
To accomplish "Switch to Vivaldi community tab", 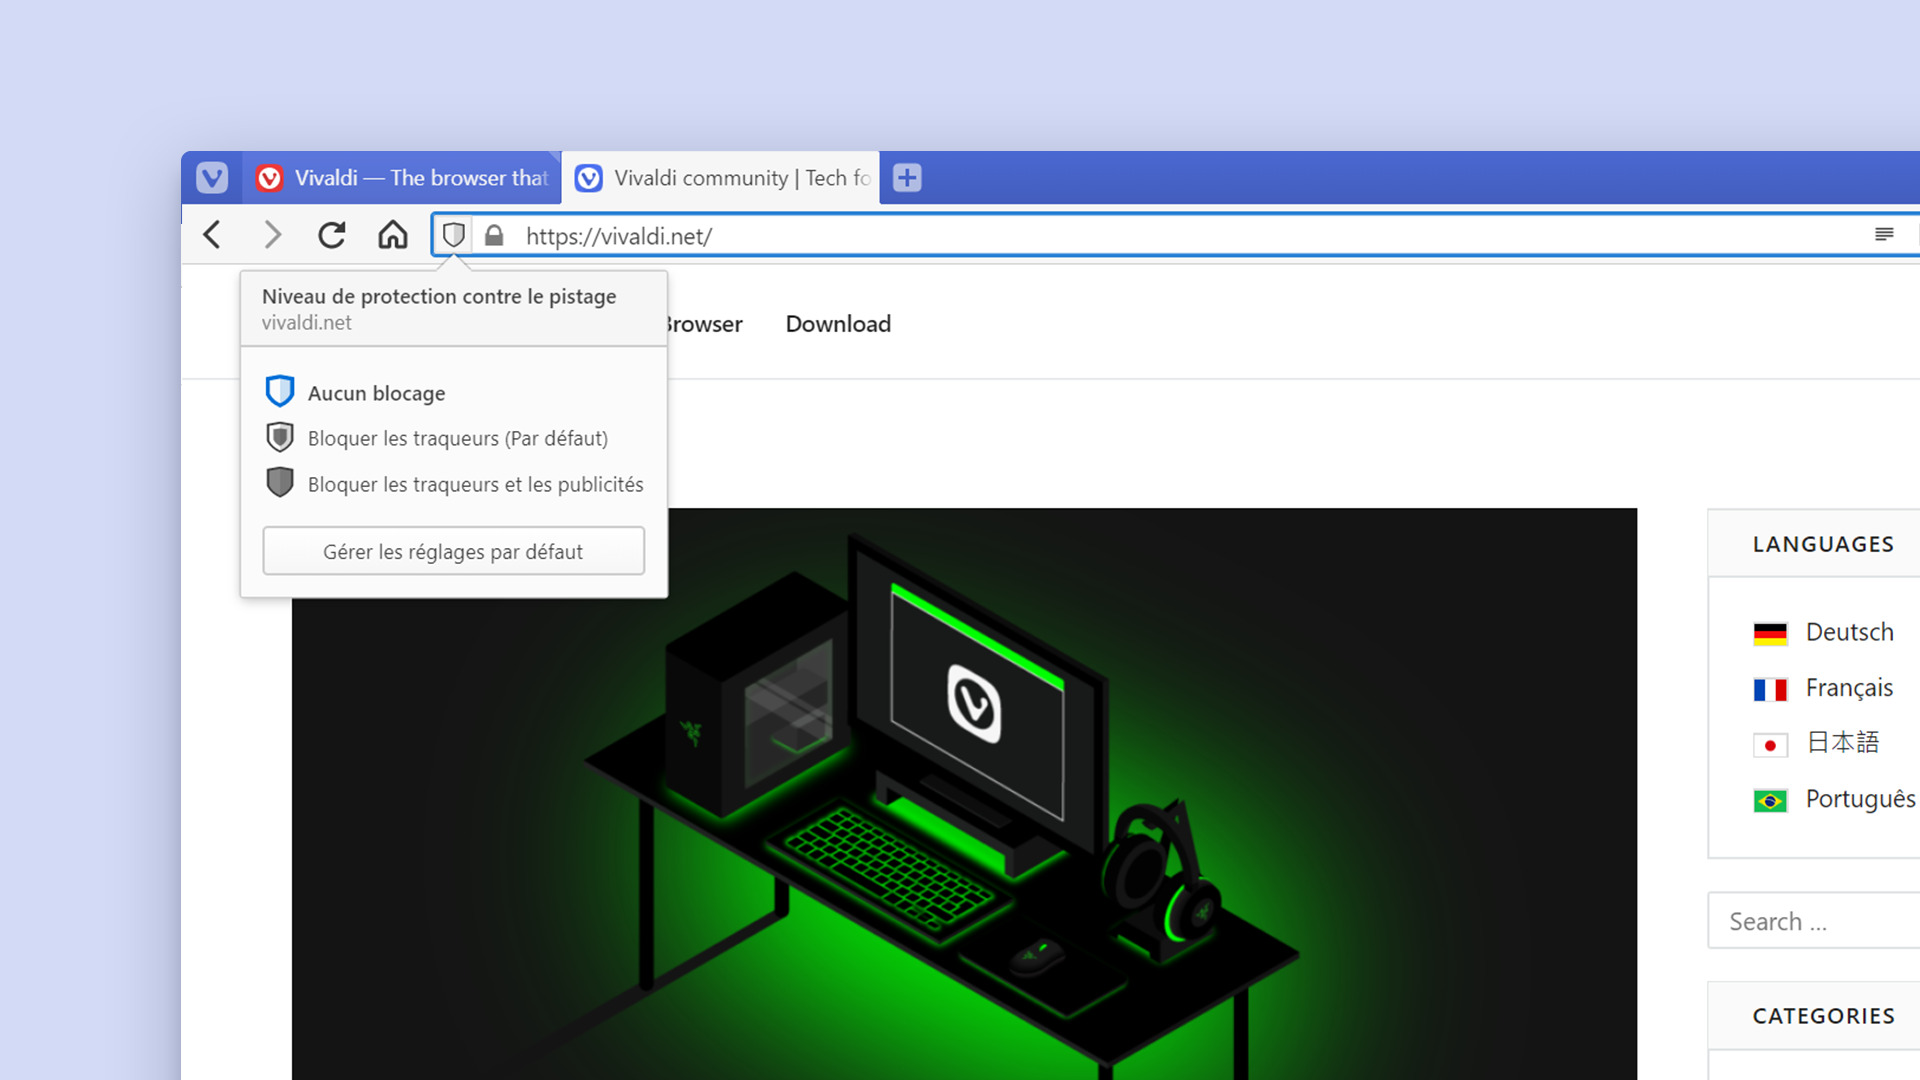I will [x=720, y=178].
